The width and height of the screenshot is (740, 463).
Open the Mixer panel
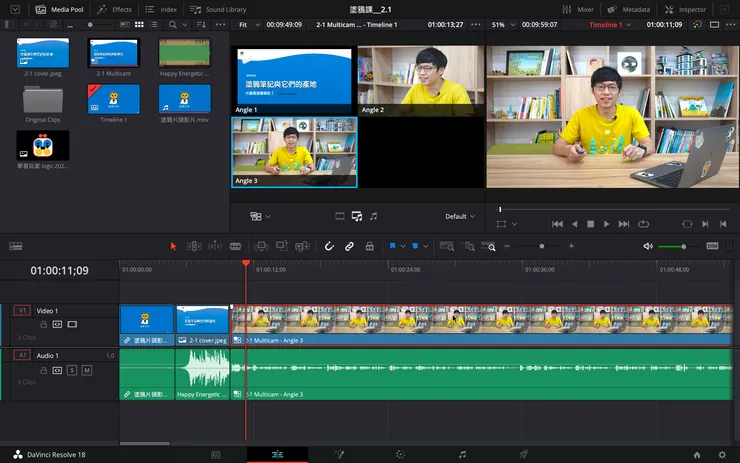(x=578, y=9)
